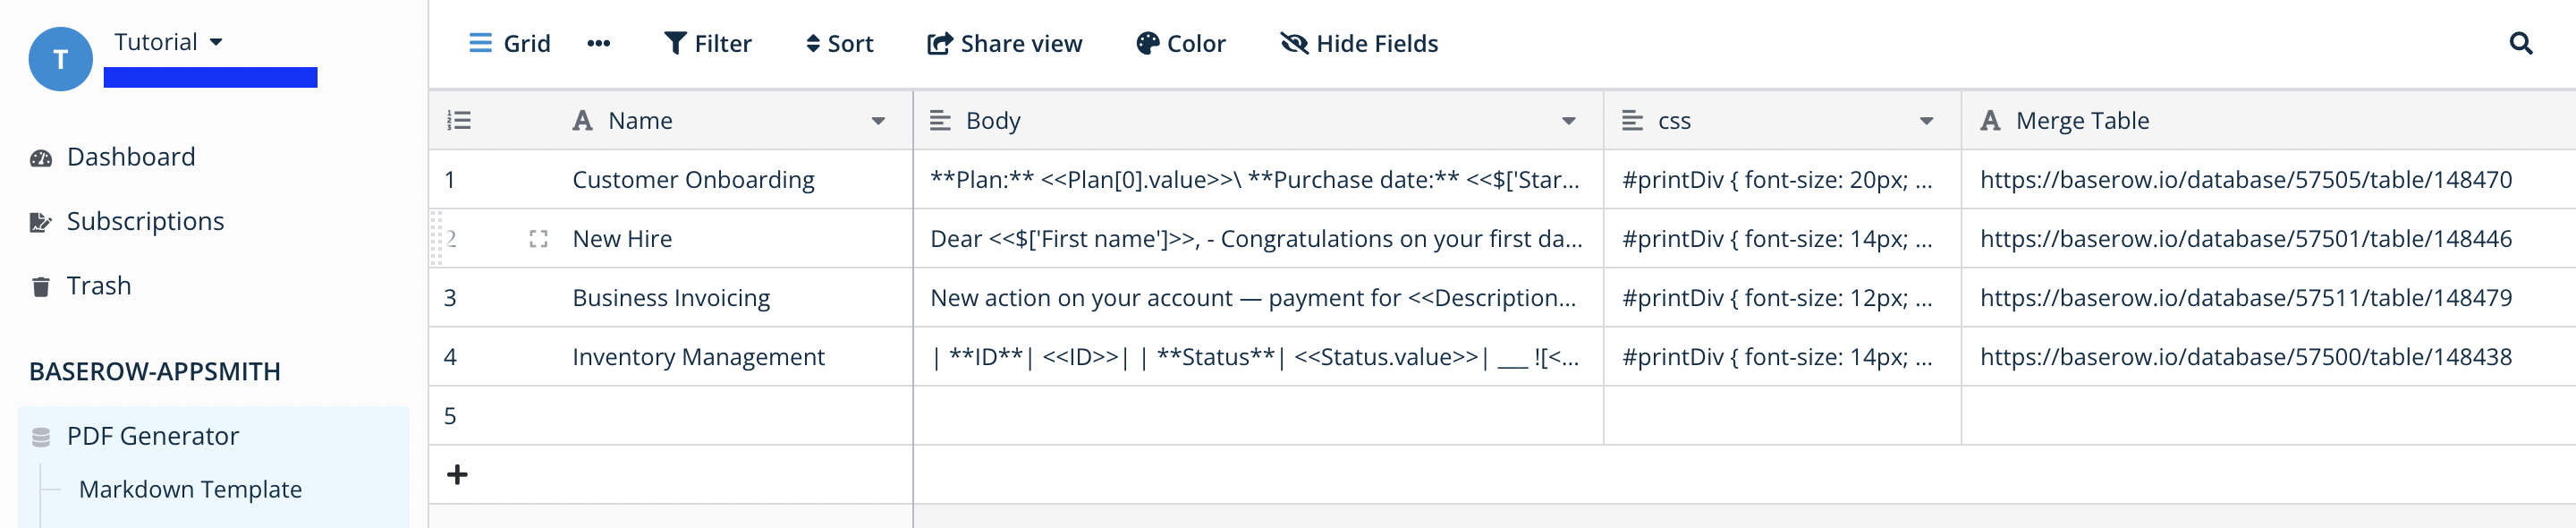Image resolution: width=2576 pixels, height=528 pixels.
Task: Add a new row with plus icon
Action: point(457,474)
